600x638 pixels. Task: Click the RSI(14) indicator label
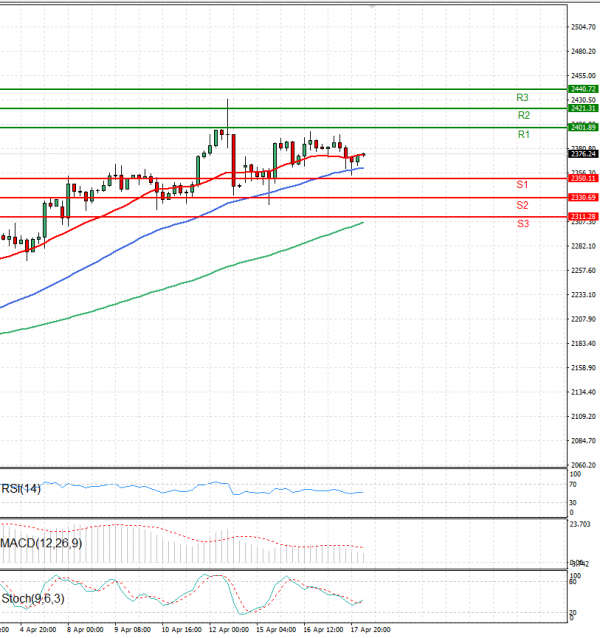(21, 488)
